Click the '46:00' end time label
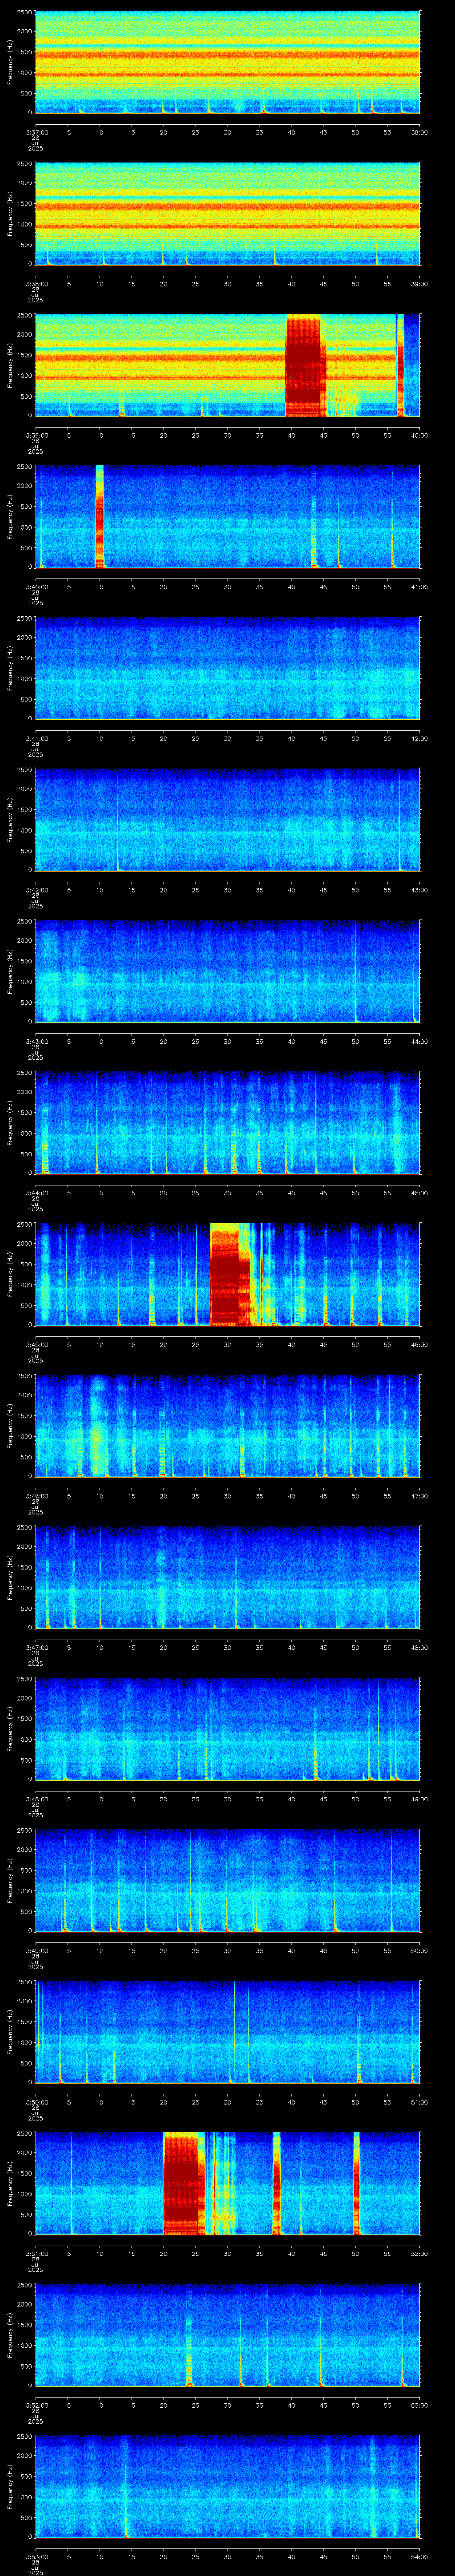The image size is (455, 2576). click(x=420, y=1344)
